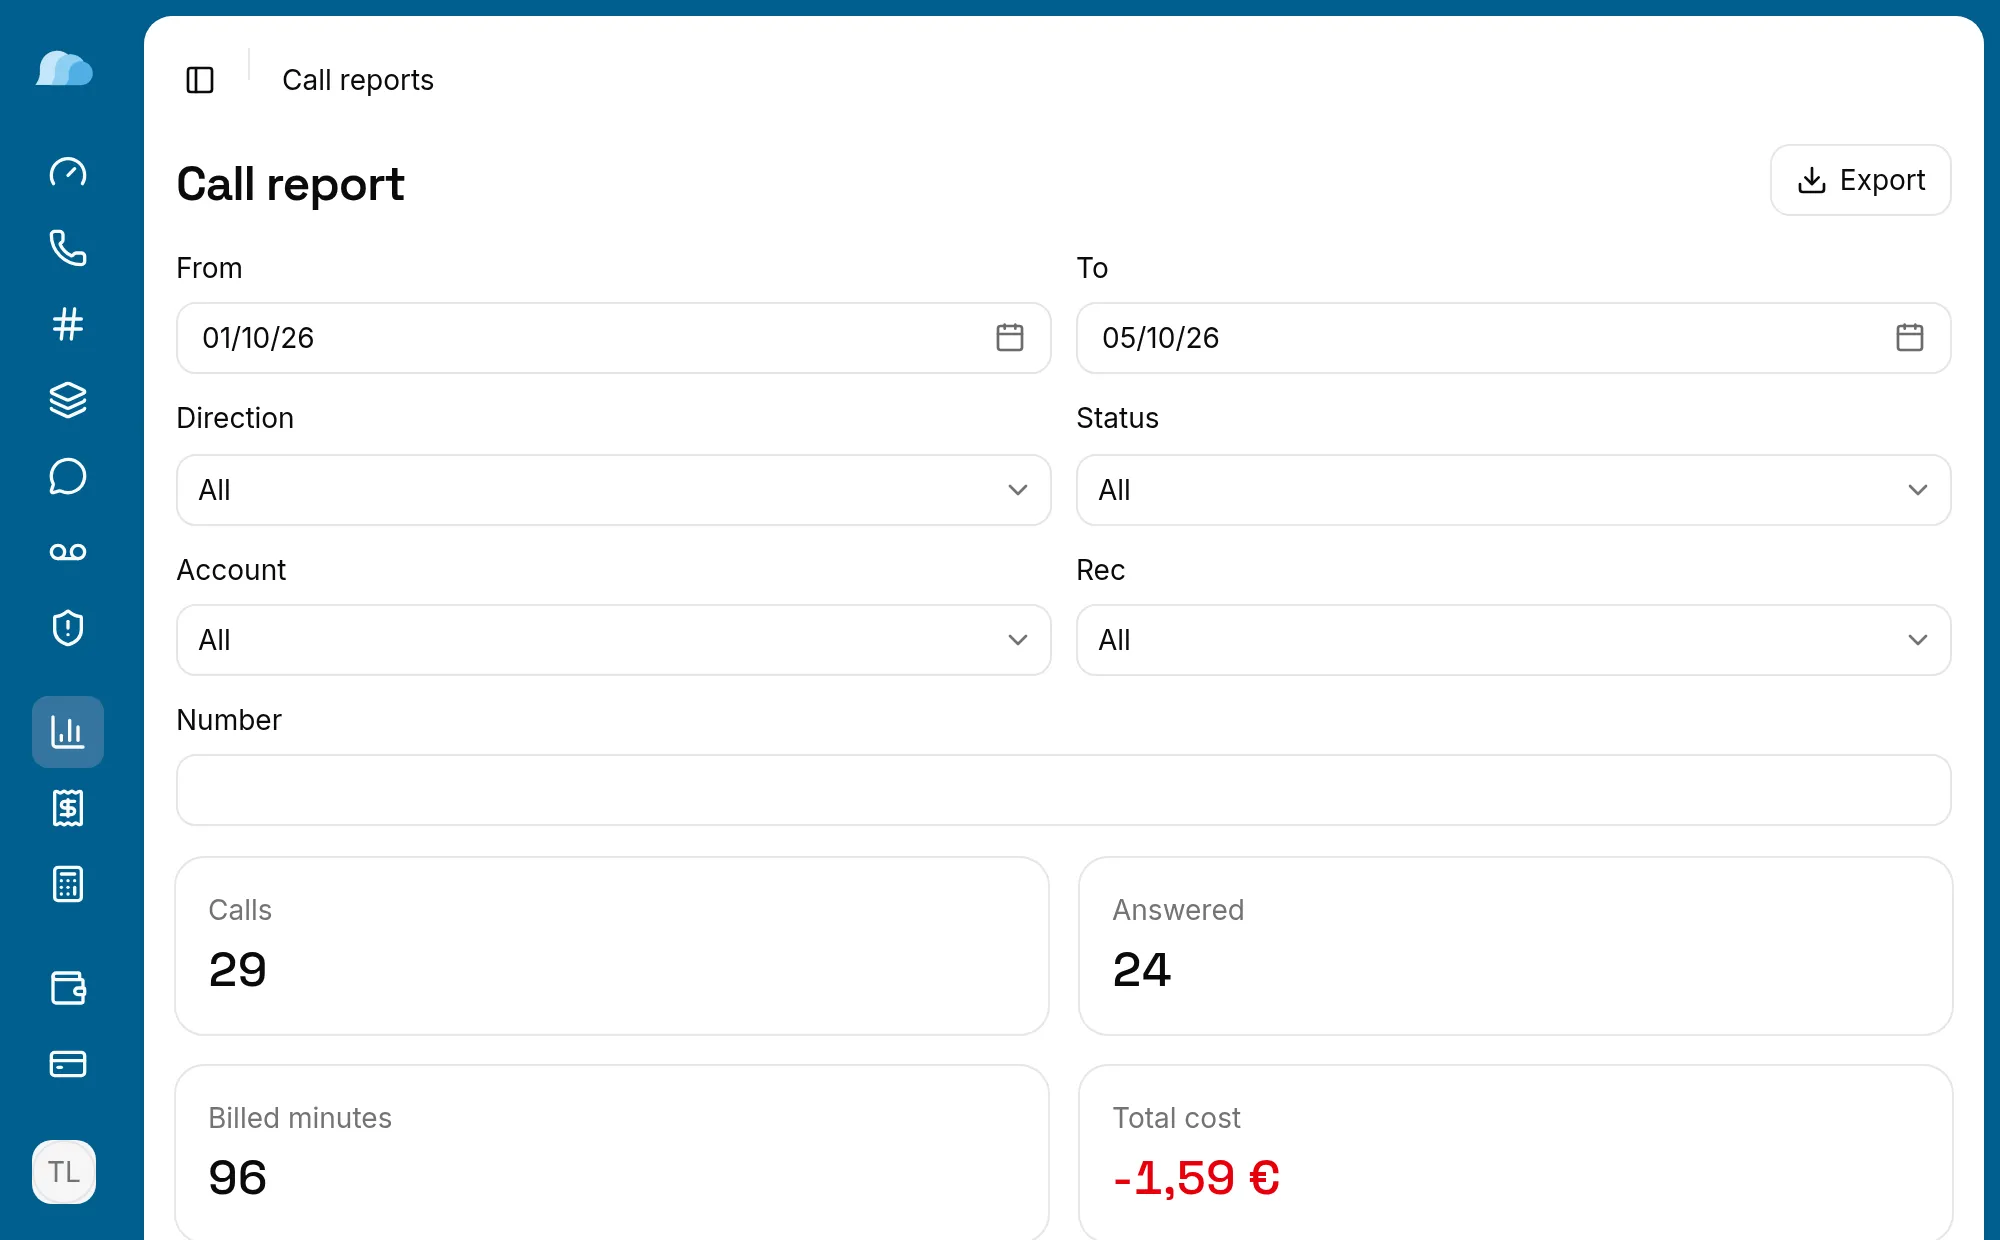Open the dashboard gauge icon in sidebar

(68, 172)
